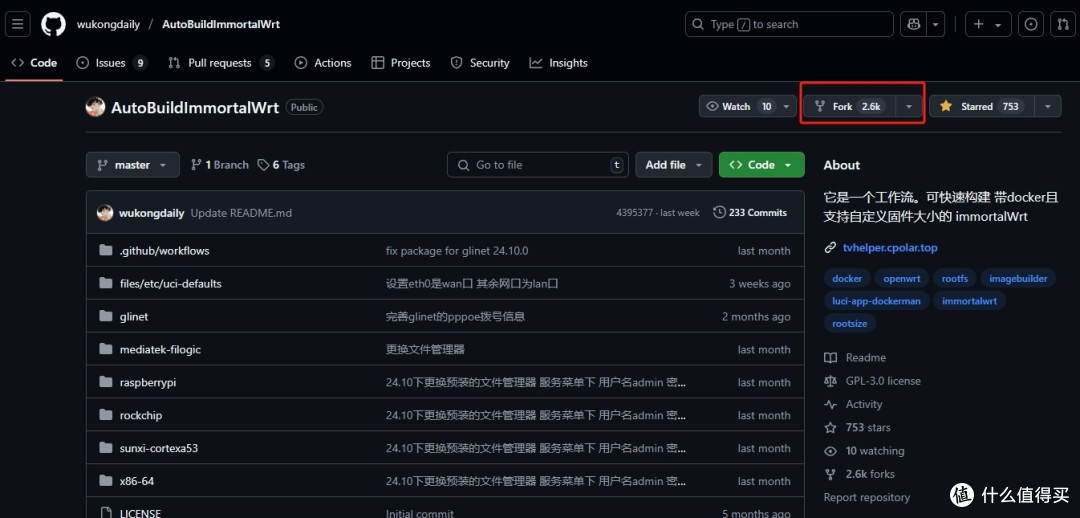Screen dimensions: 1080x518
Task: Open the x86-64 folder
Action: (137, 481)
